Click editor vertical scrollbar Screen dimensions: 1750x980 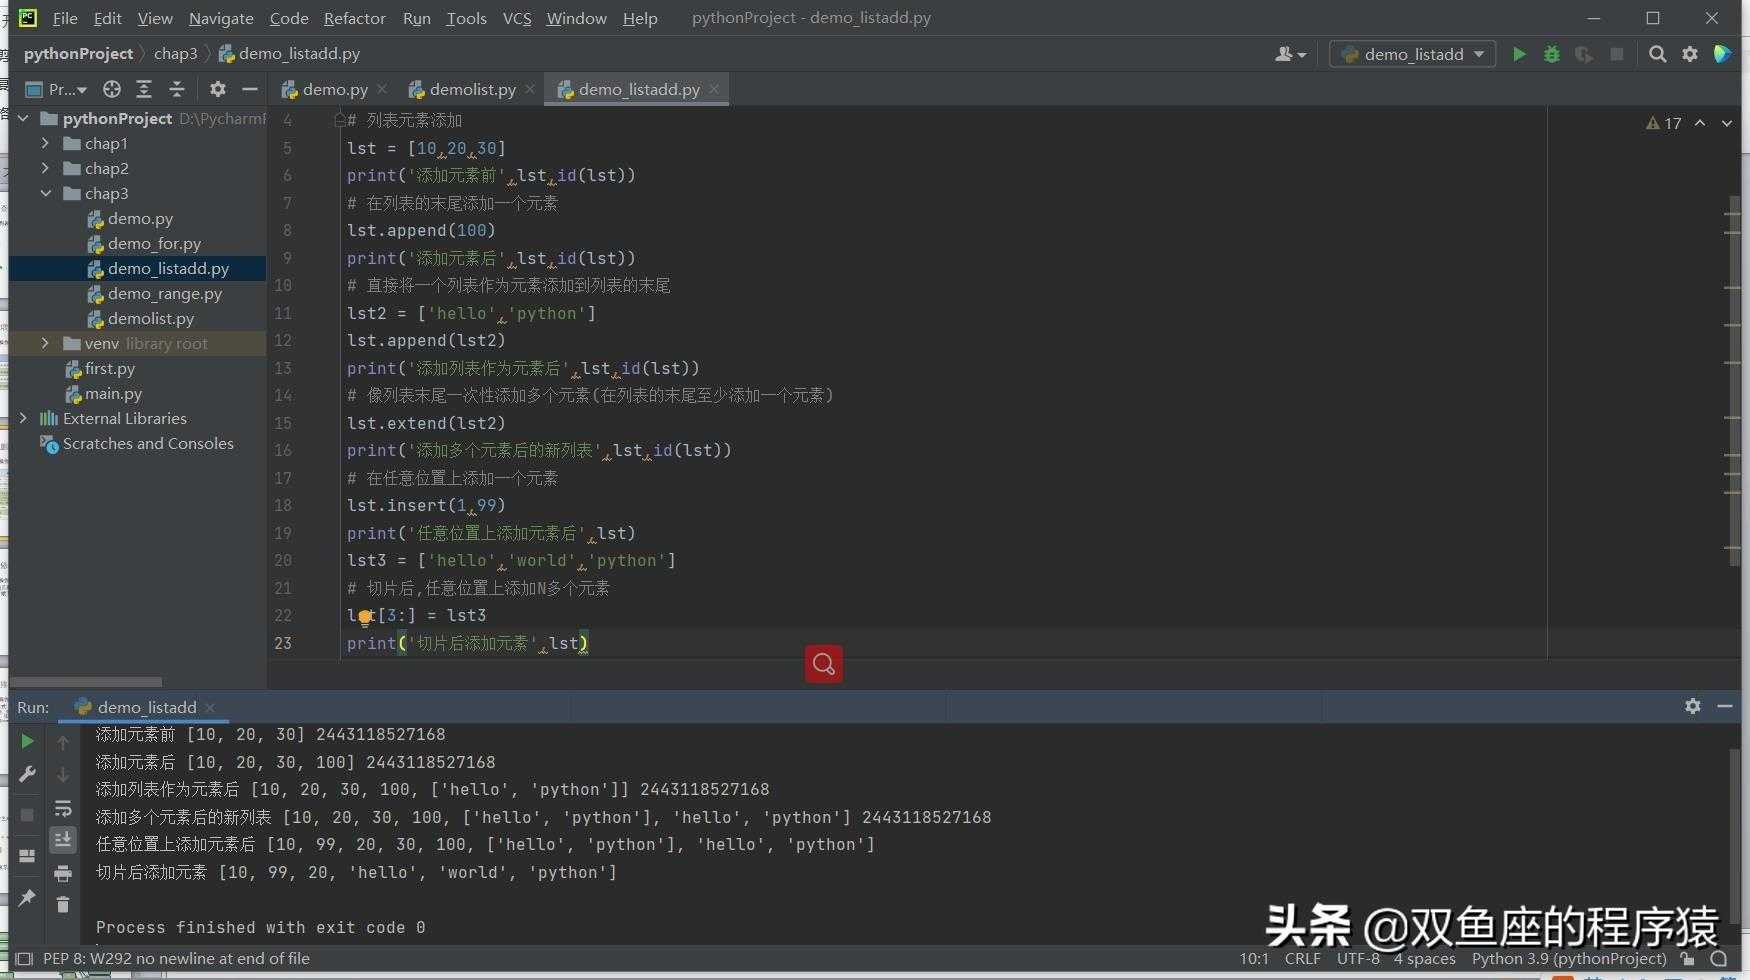coord(1733,380)
